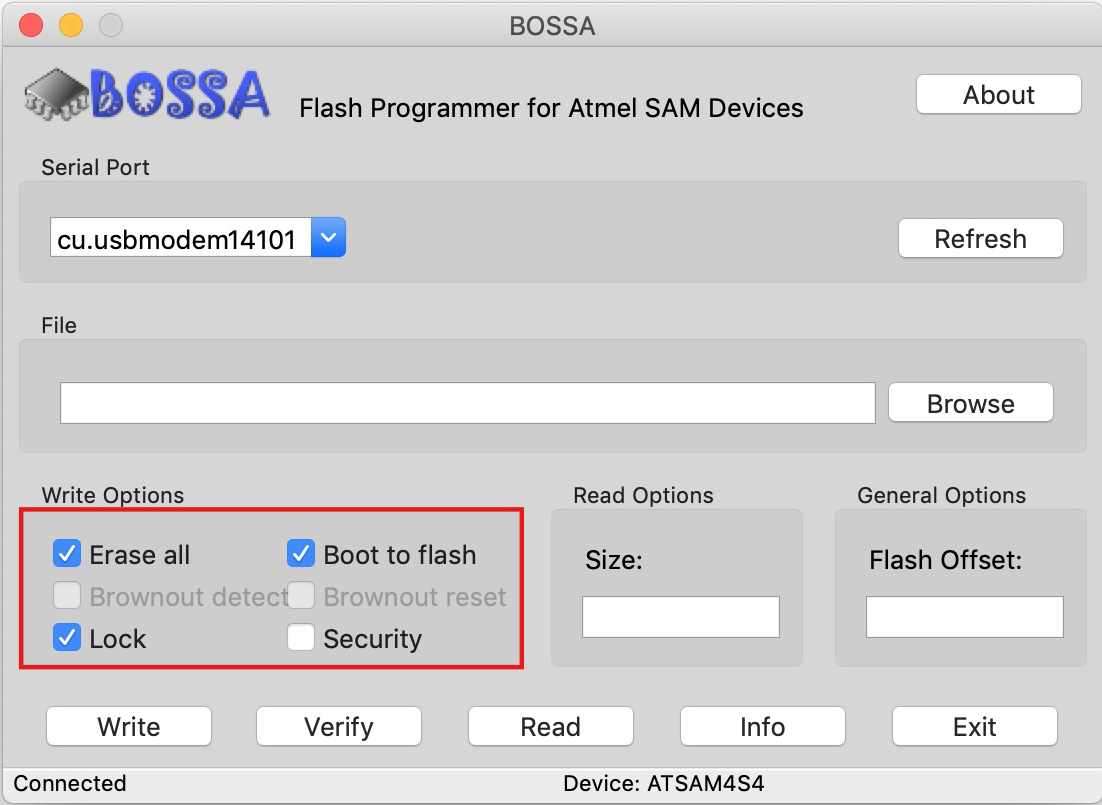Uncheck the Lock checkbox
The width and height of the screenshot is (1102, 805).
pos(67,638)
